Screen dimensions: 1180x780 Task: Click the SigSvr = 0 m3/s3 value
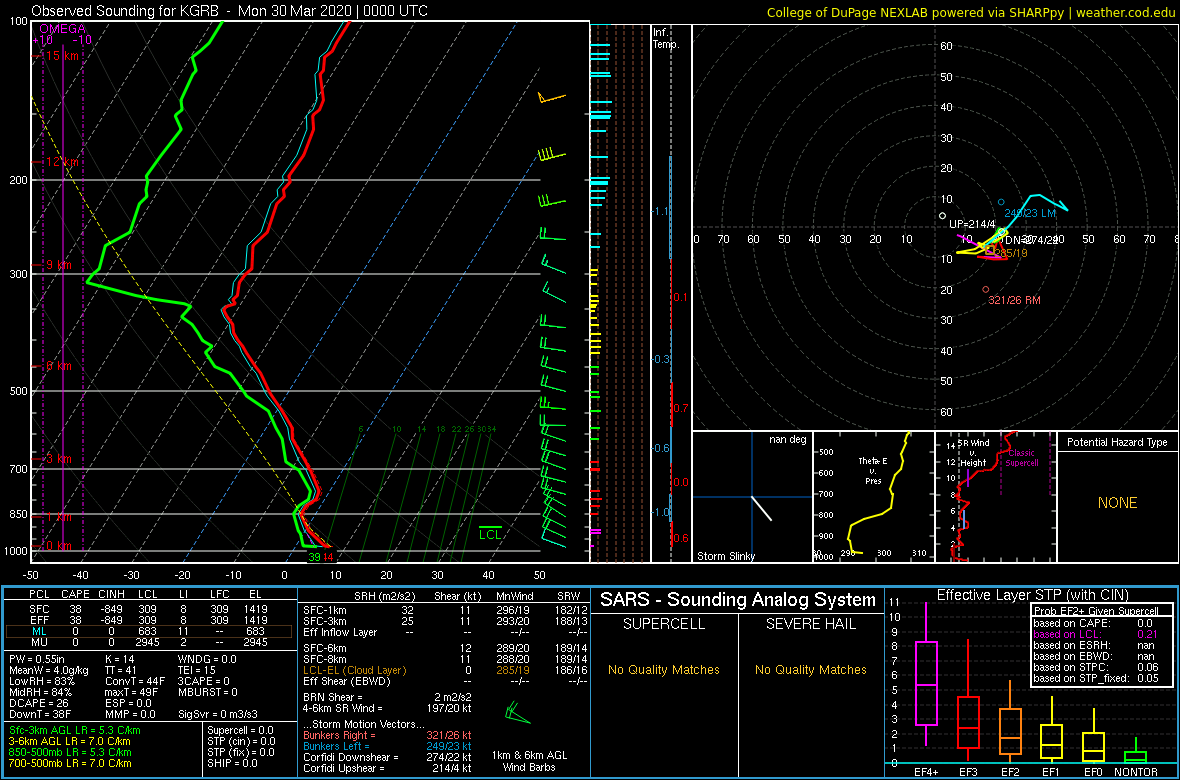tap(219, 713)
